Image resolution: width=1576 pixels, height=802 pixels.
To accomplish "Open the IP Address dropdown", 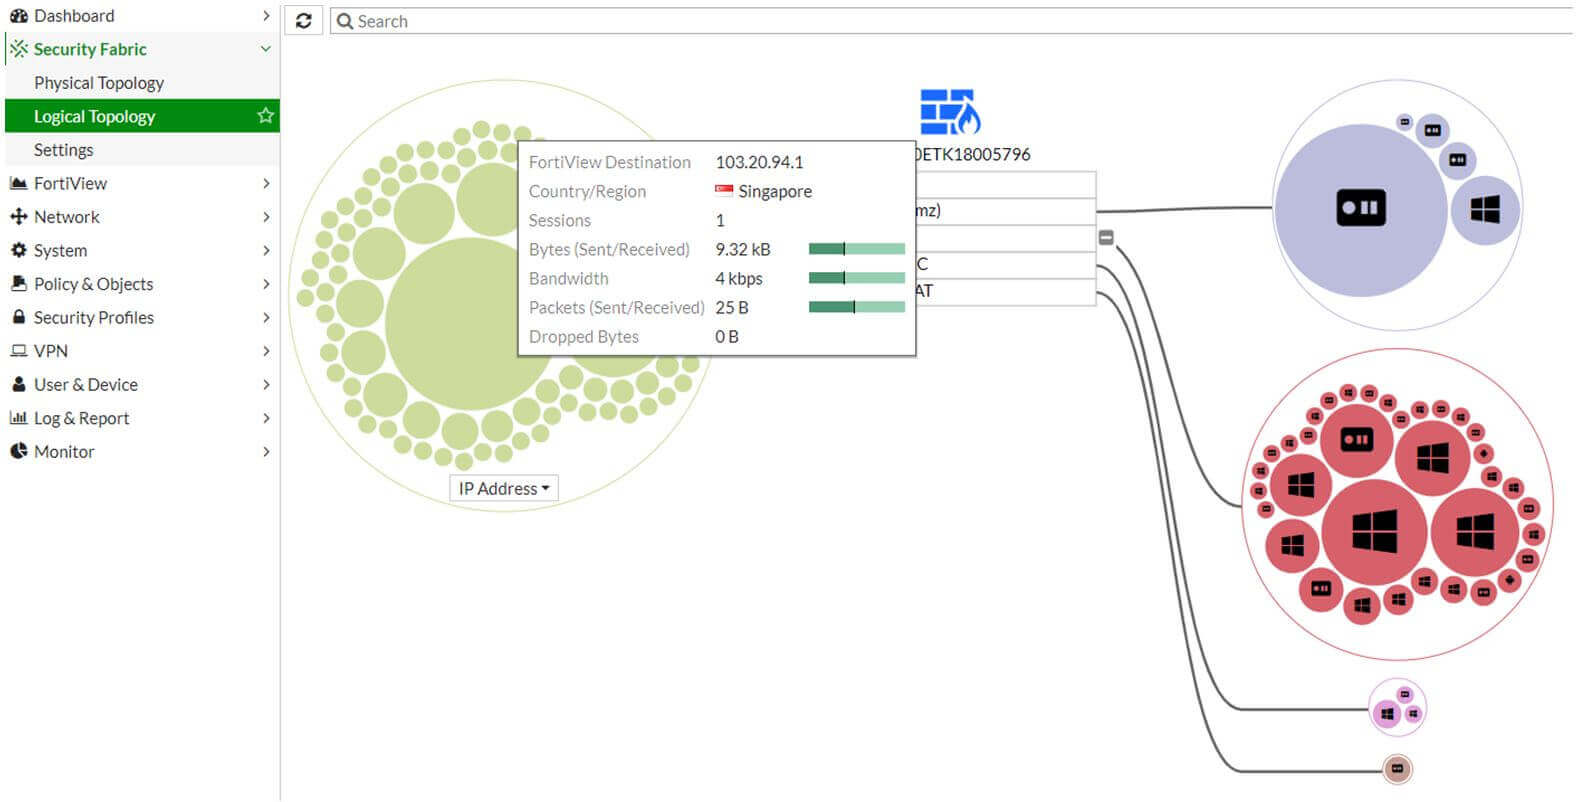I will coord(504,488).
